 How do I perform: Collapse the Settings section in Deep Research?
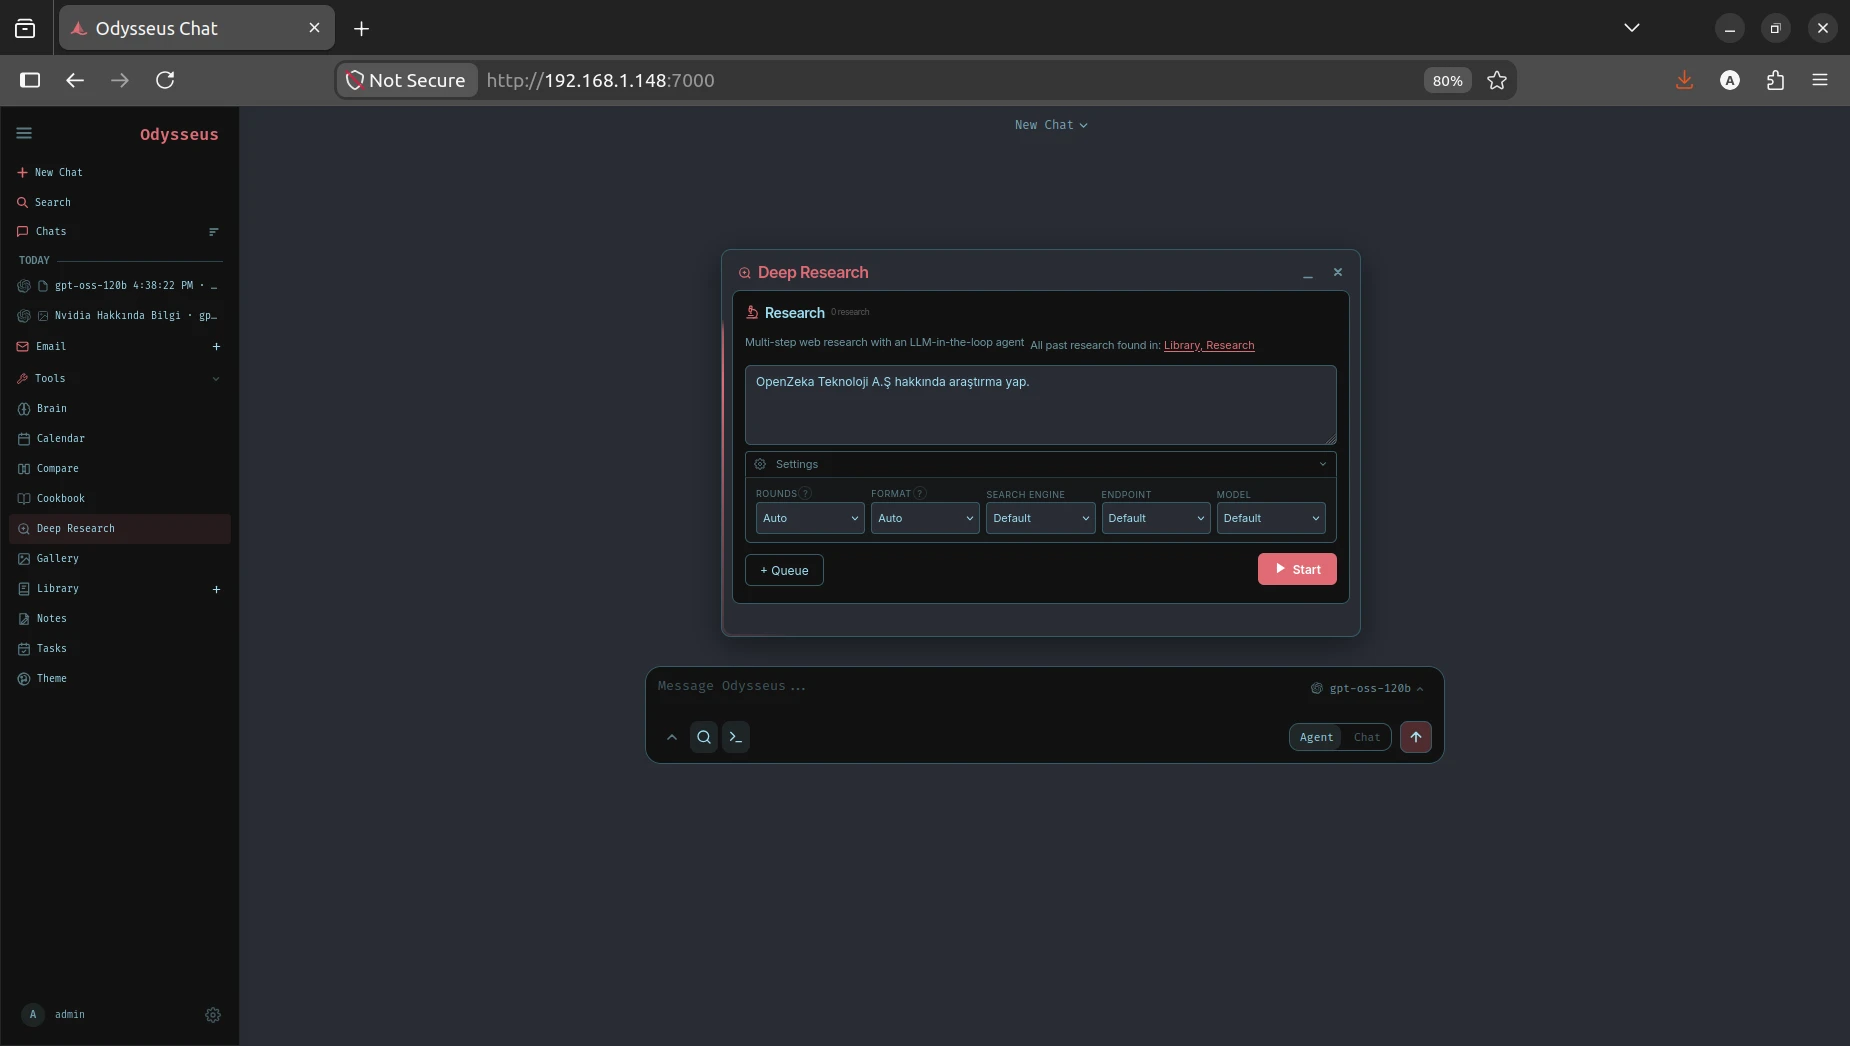click(1040, 464)
